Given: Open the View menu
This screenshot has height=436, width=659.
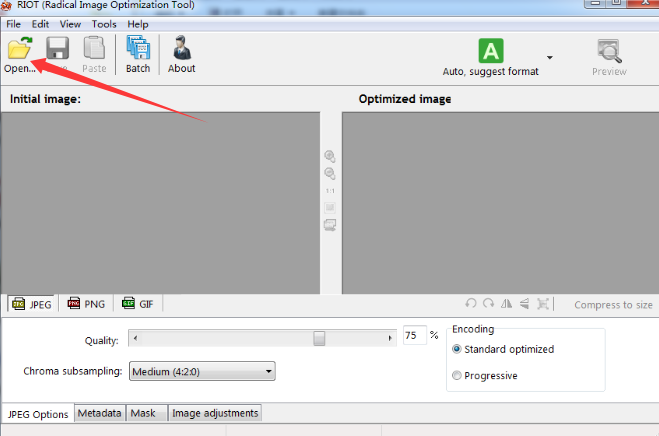Looking at the screenshot, I should [x=70, y=24].
